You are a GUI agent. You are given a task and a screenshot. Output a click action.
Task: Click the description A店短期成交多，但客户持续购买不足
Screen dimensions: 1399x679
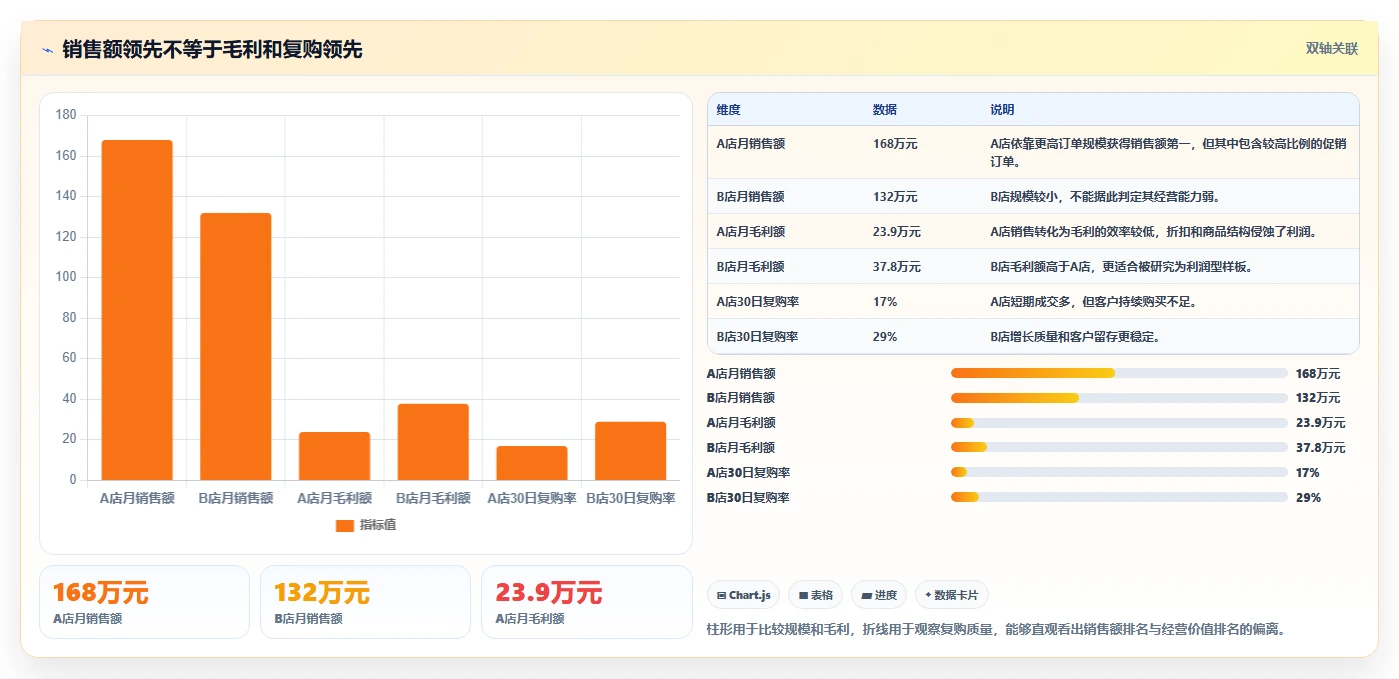pyautogui.click(x=1093, y=302)
